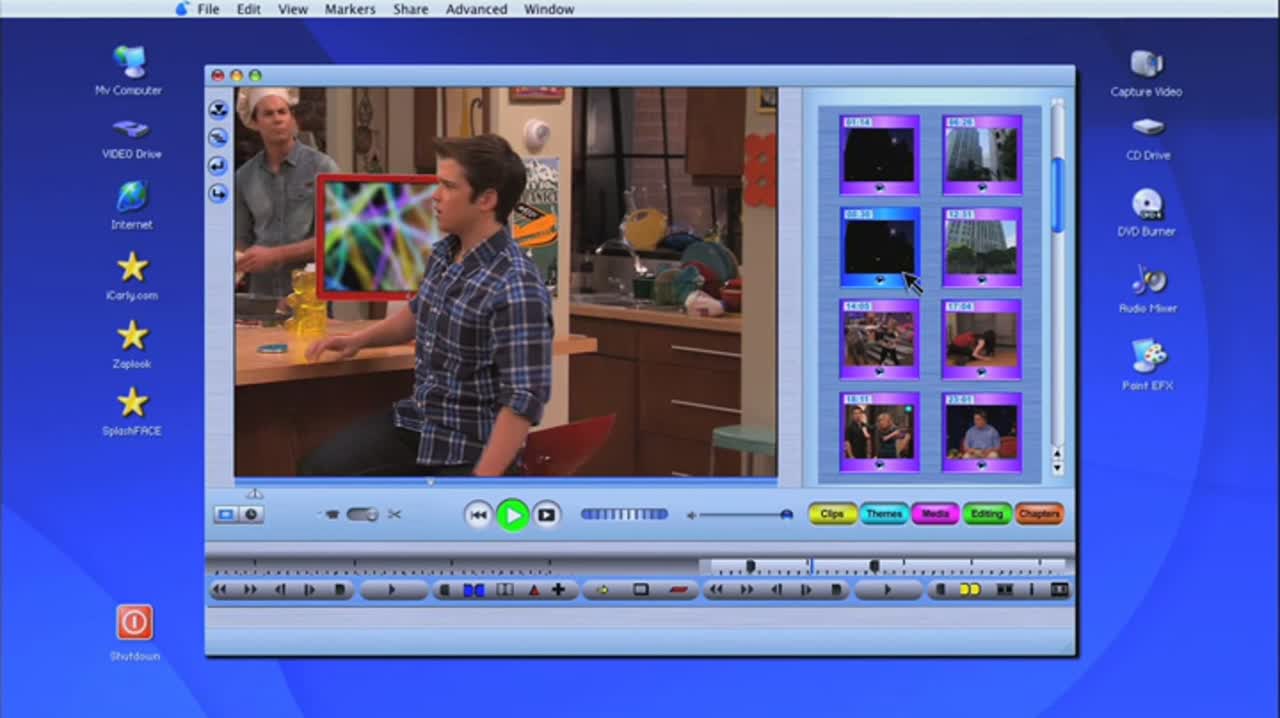The image size is (1280, 718).
Task: Click the rewind to start button
Action: (478, 515)
